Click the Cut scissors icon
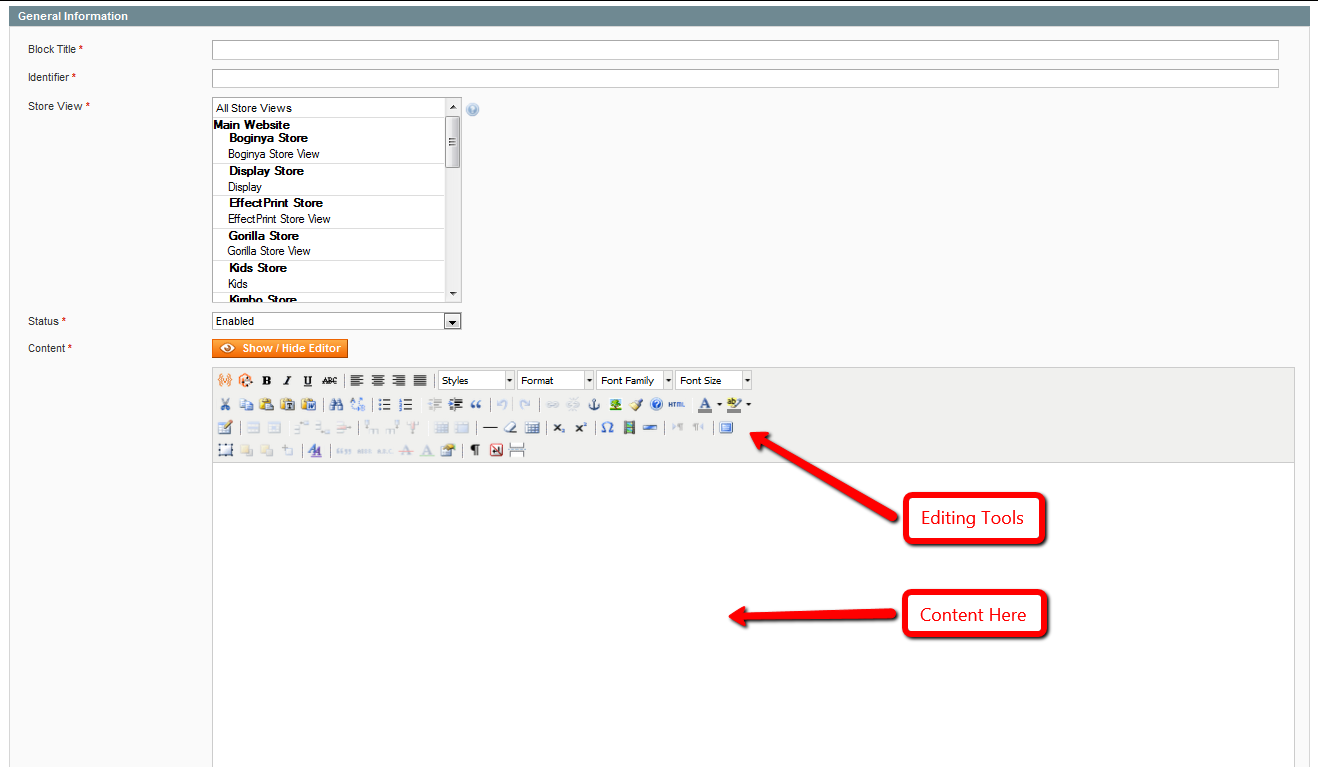Screen dimensions: 1318x767 click(225, 404)
